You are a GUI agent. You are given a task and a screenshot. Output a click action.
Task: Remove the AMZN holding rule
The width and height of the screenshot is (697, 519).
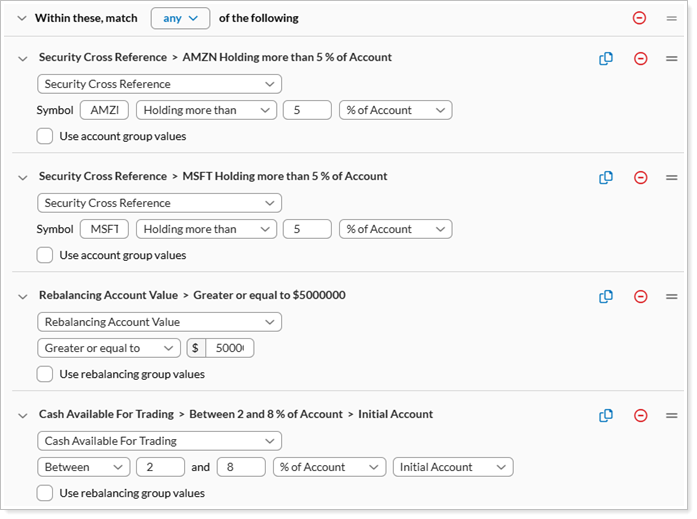(x=640, y=59)
